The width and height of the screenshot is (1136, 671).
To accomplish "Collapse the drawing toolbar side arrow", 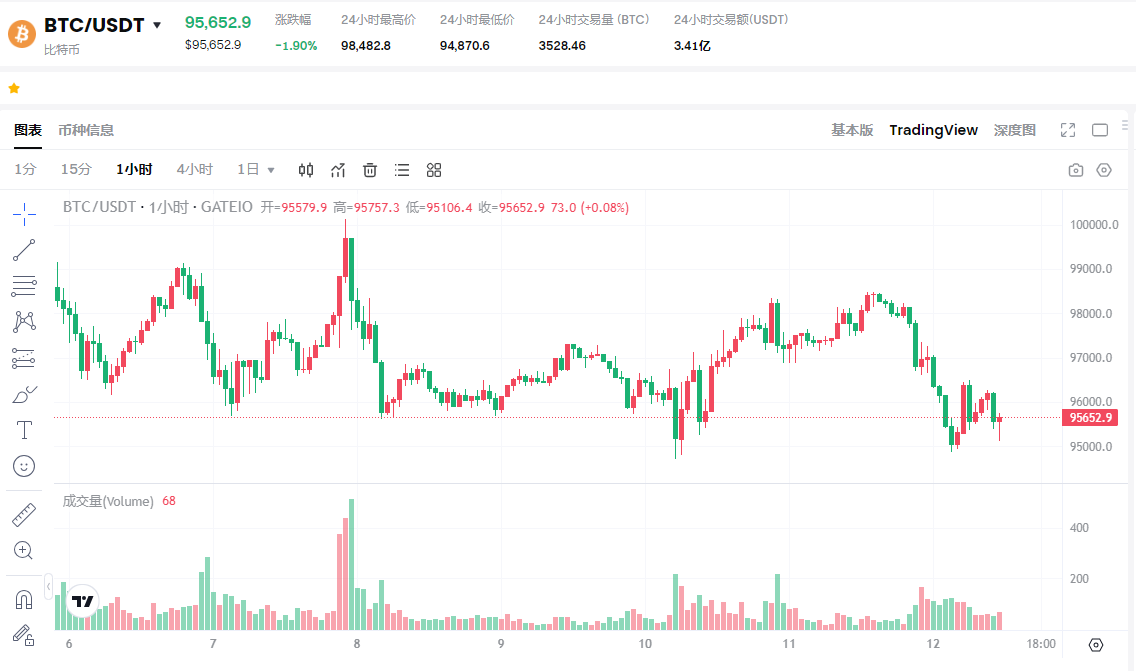I will [48, 585].
